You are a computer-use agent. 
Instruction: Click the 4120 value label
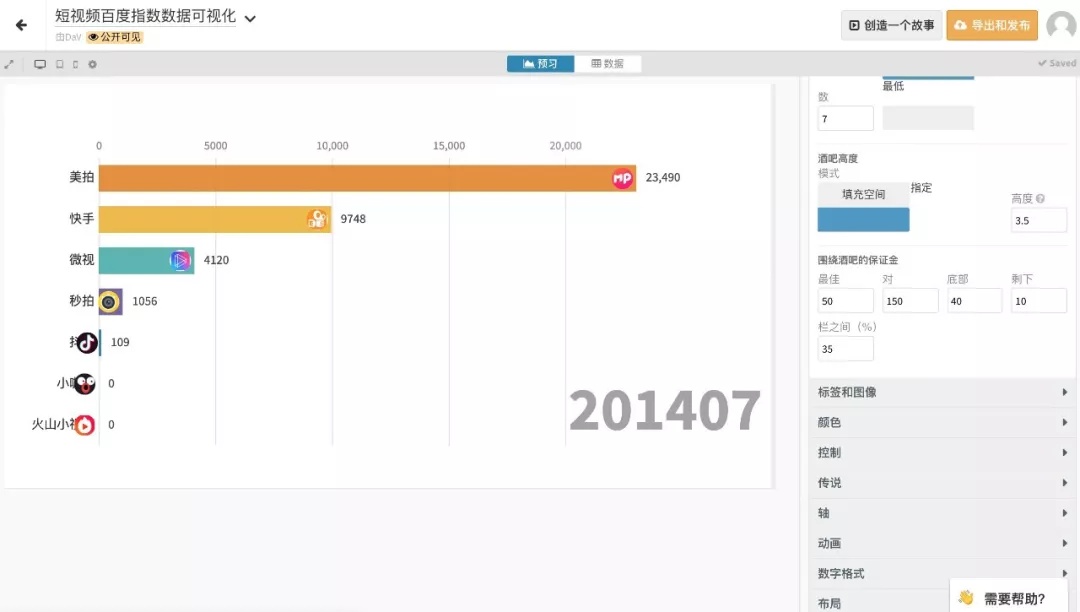pyautogui.click(x=216, y=260)
